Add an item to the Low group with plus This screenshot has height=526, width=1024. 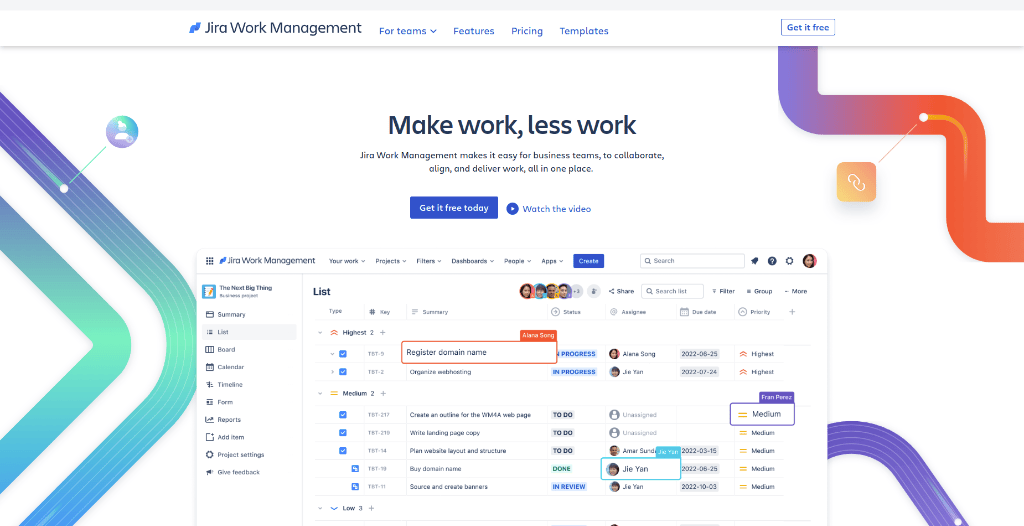[x=372, y=508]
